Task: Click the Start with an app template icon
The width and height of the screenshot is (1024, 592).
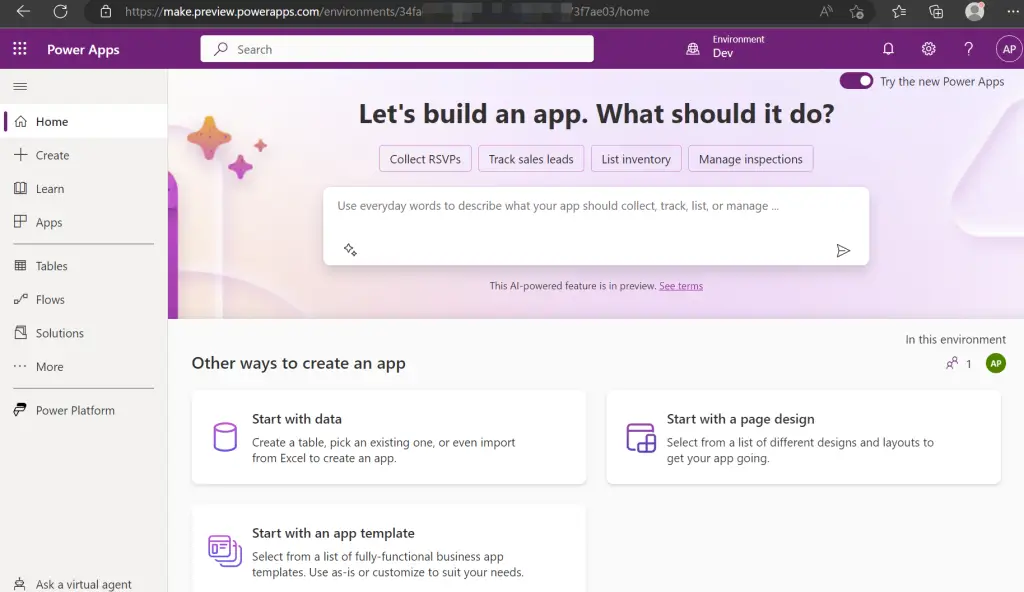Action: coord(225,551)
